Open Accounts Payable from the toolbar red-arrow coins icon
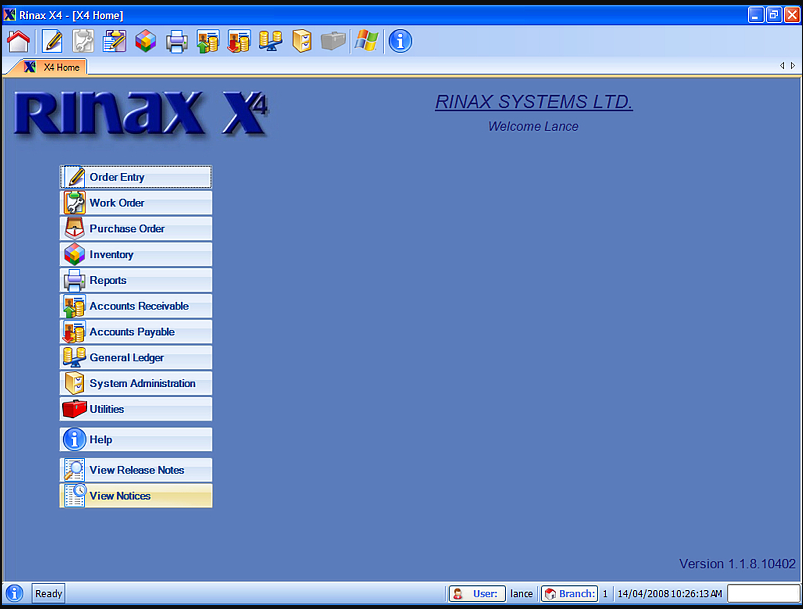The height and width of the screenshot is (609, 803). point(239,41)
